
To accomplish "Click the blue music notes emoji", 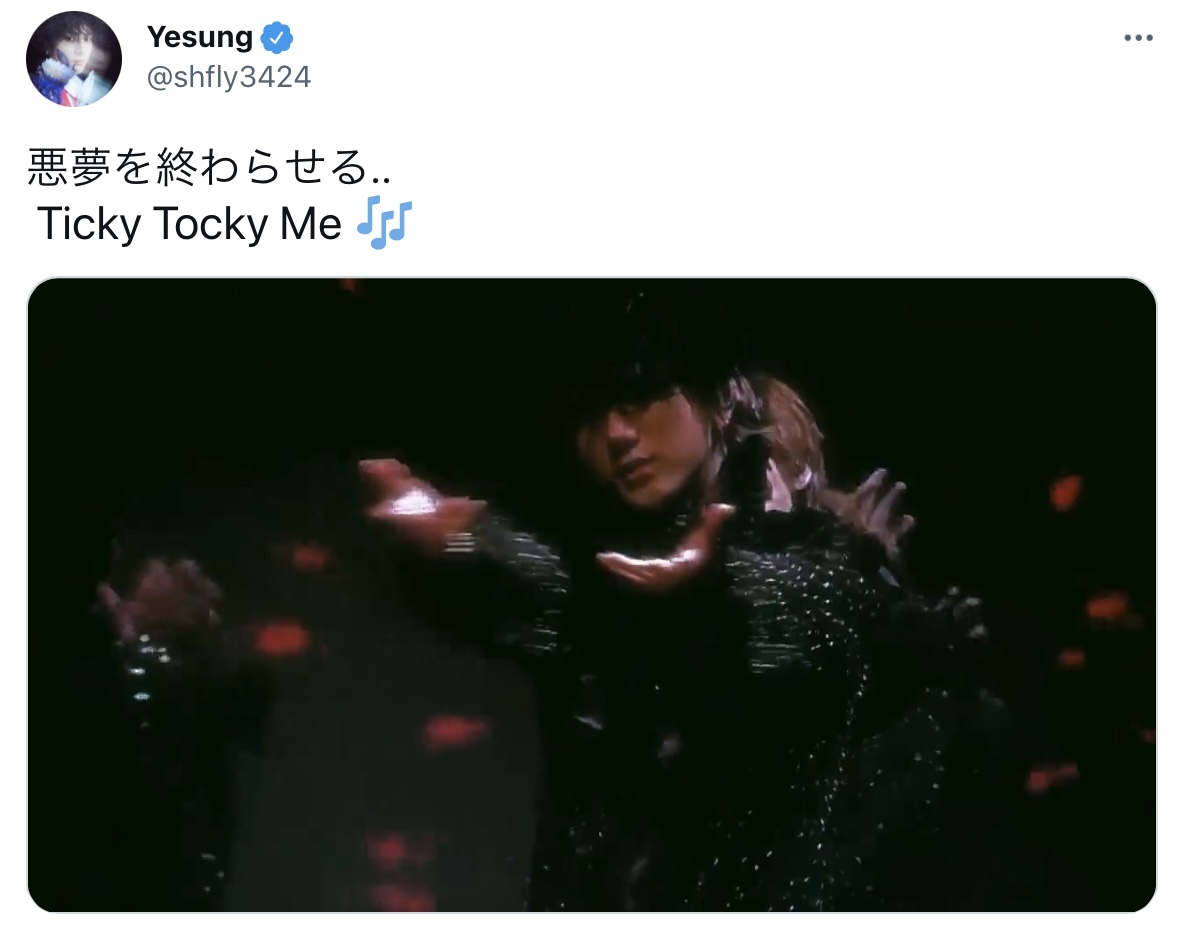I will click(x=385, y=224).
